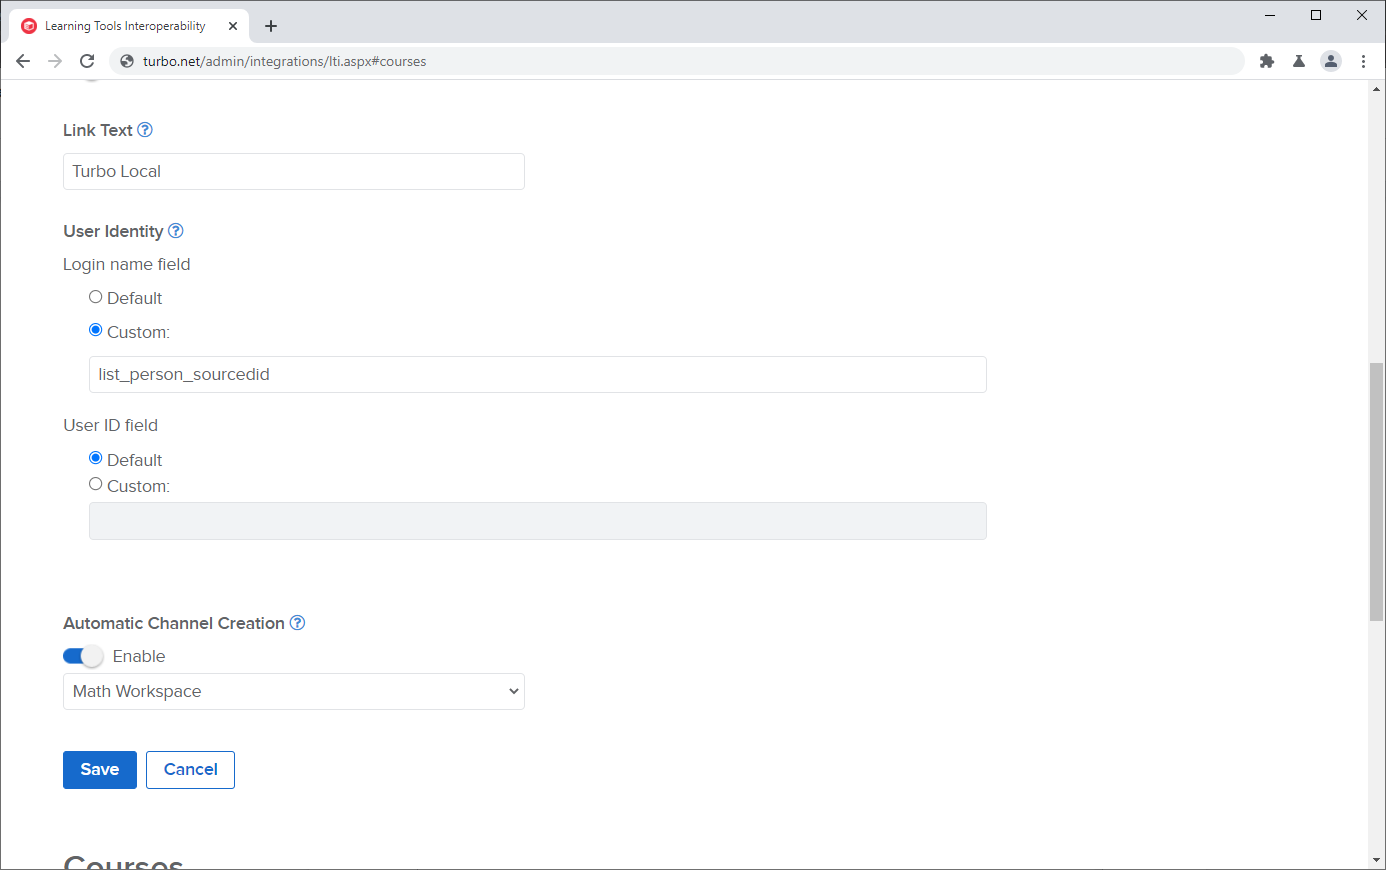Save the integration settings
Image resolution: width=1386 pixels, height=870 pixels.
[99, 769]
